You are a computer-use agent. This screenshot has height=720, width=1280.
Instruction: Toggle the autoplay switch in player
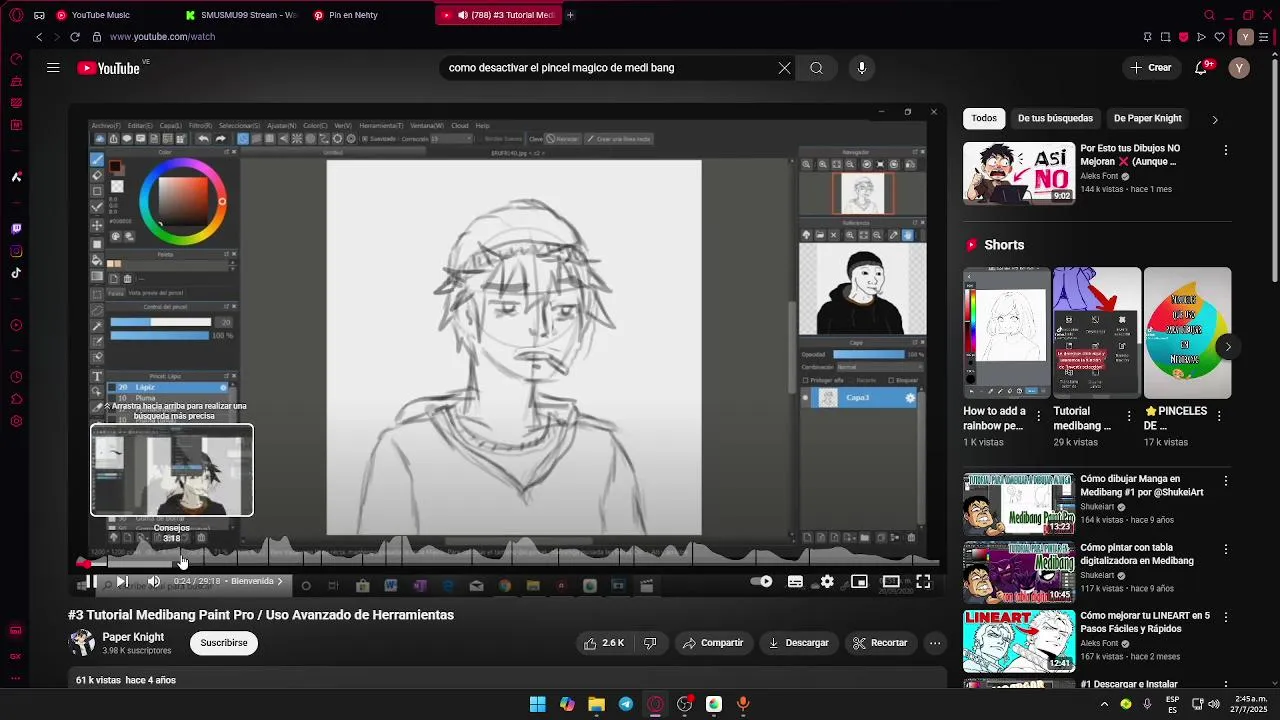[762, 581]
